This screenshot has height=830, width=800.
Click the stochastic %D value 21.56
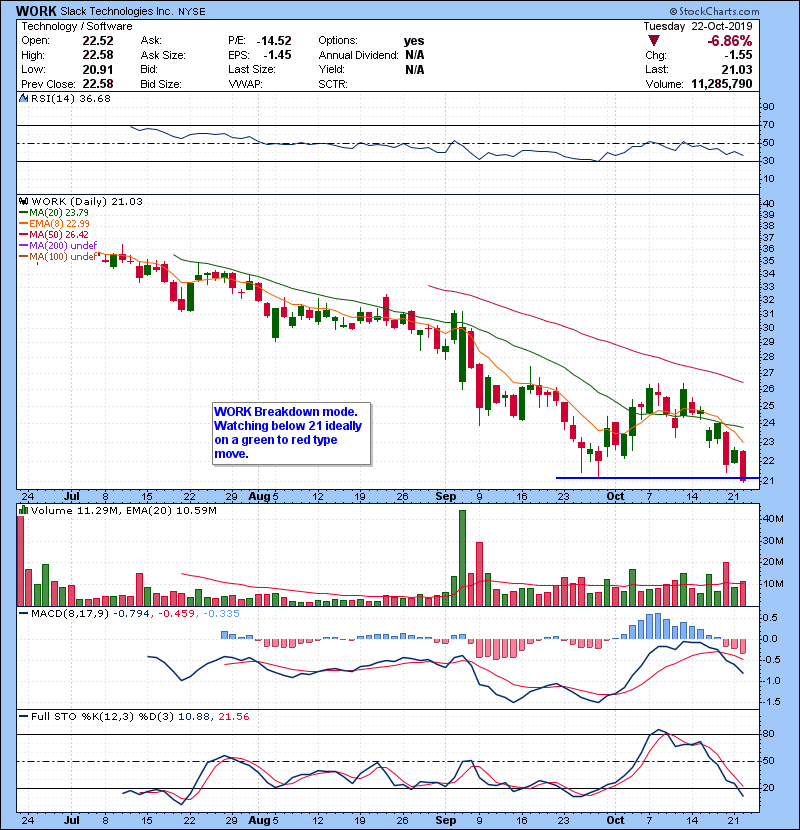(233, 717)
